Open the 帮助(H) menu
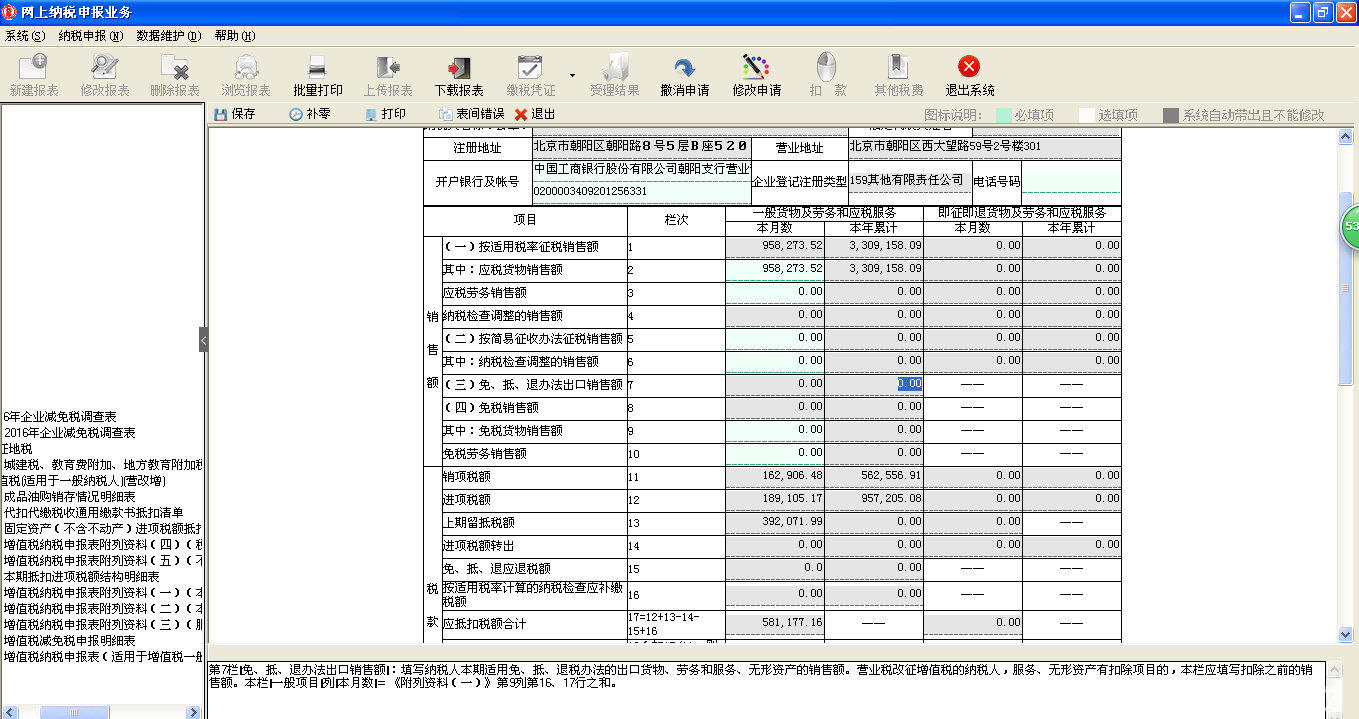1359x719 pixels. 234,36
